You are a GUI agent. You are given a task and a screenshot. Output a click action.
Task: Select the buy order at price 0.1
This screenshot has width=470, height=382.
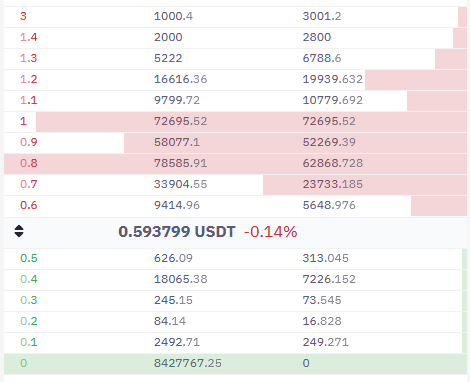[x=235, y=342]
